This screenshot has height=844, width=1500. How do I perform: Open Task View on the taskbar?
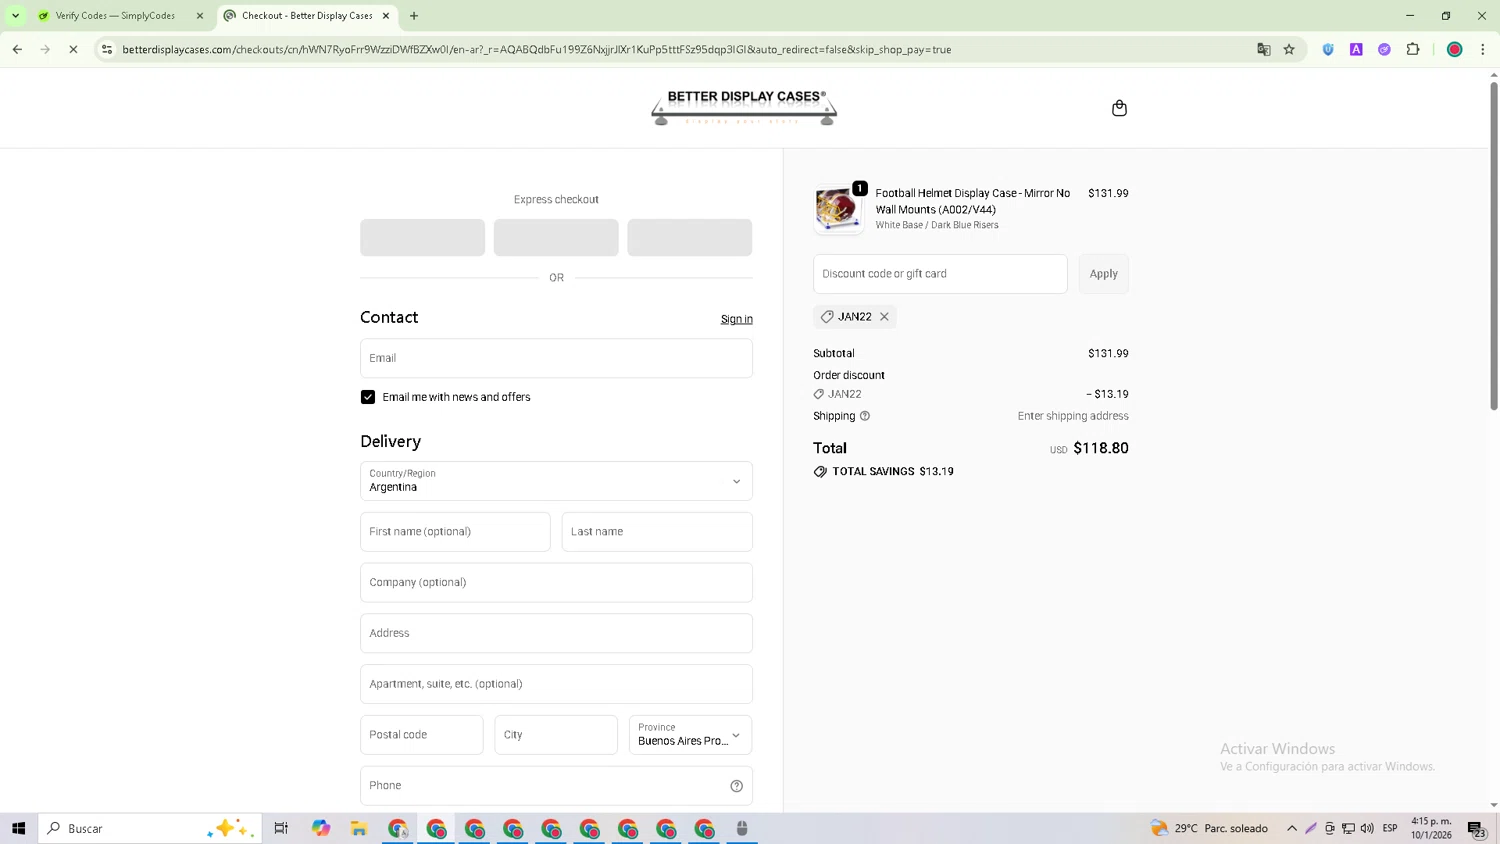pyautogui.click(x=281, y=828)
